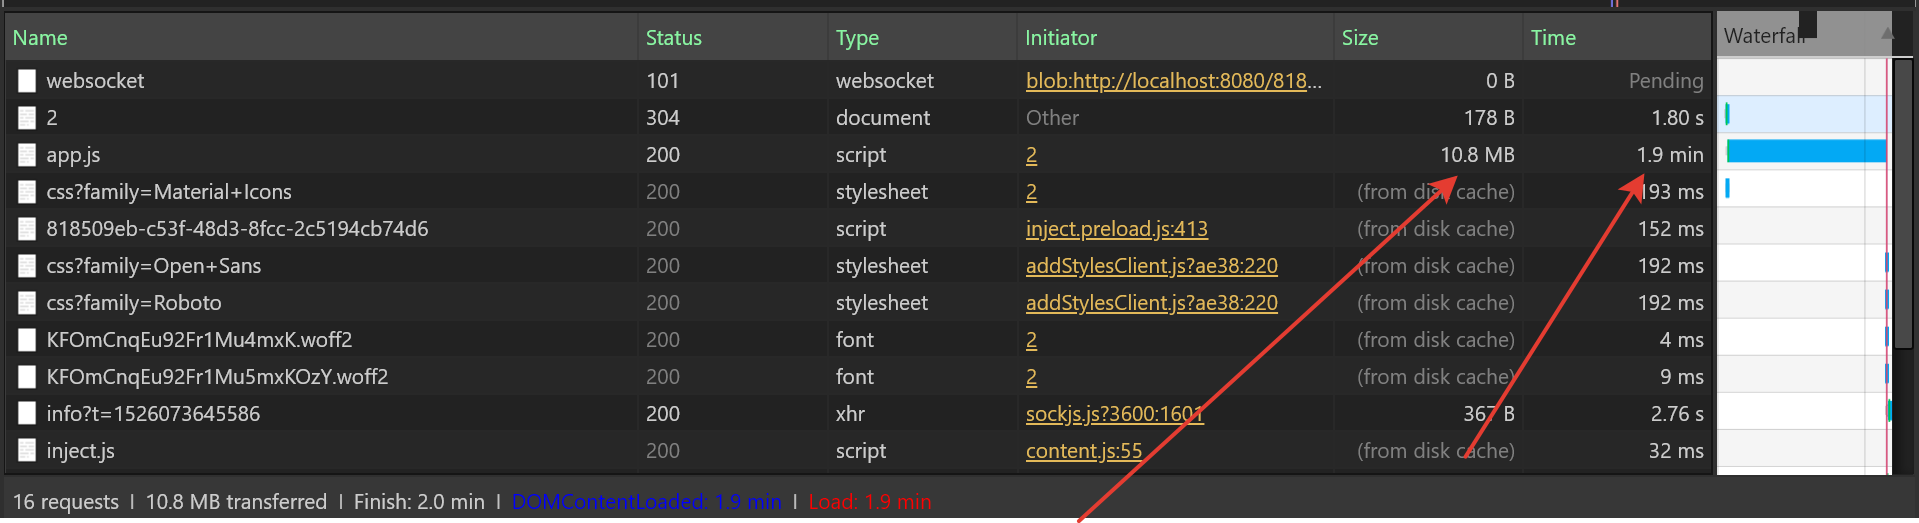Click 'Finish: 2.0 min' in summary bar
Viewport: 1919px width, 523px height.
click(x=419, y=502)
